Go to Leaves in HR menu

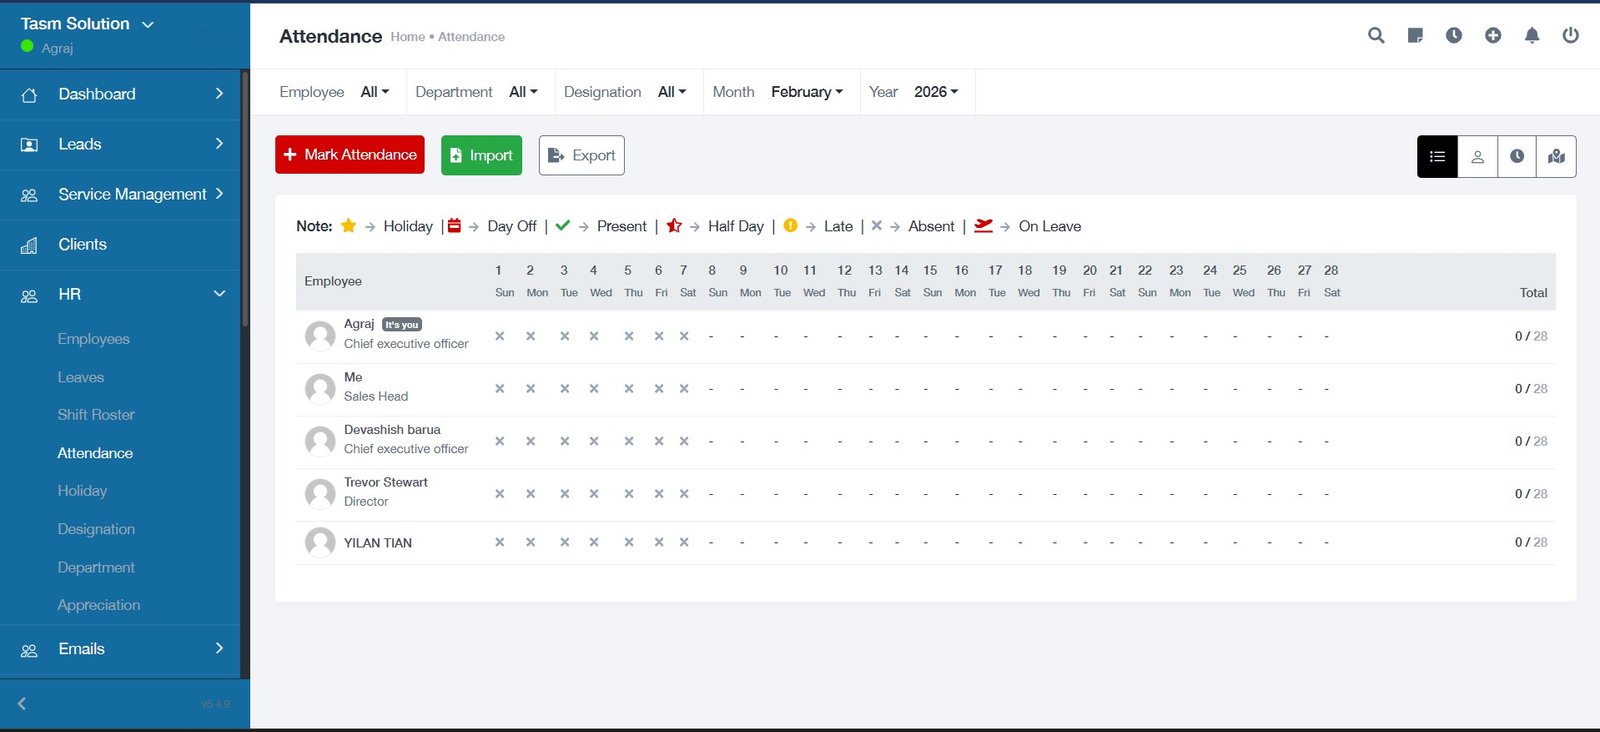[81, 377]
